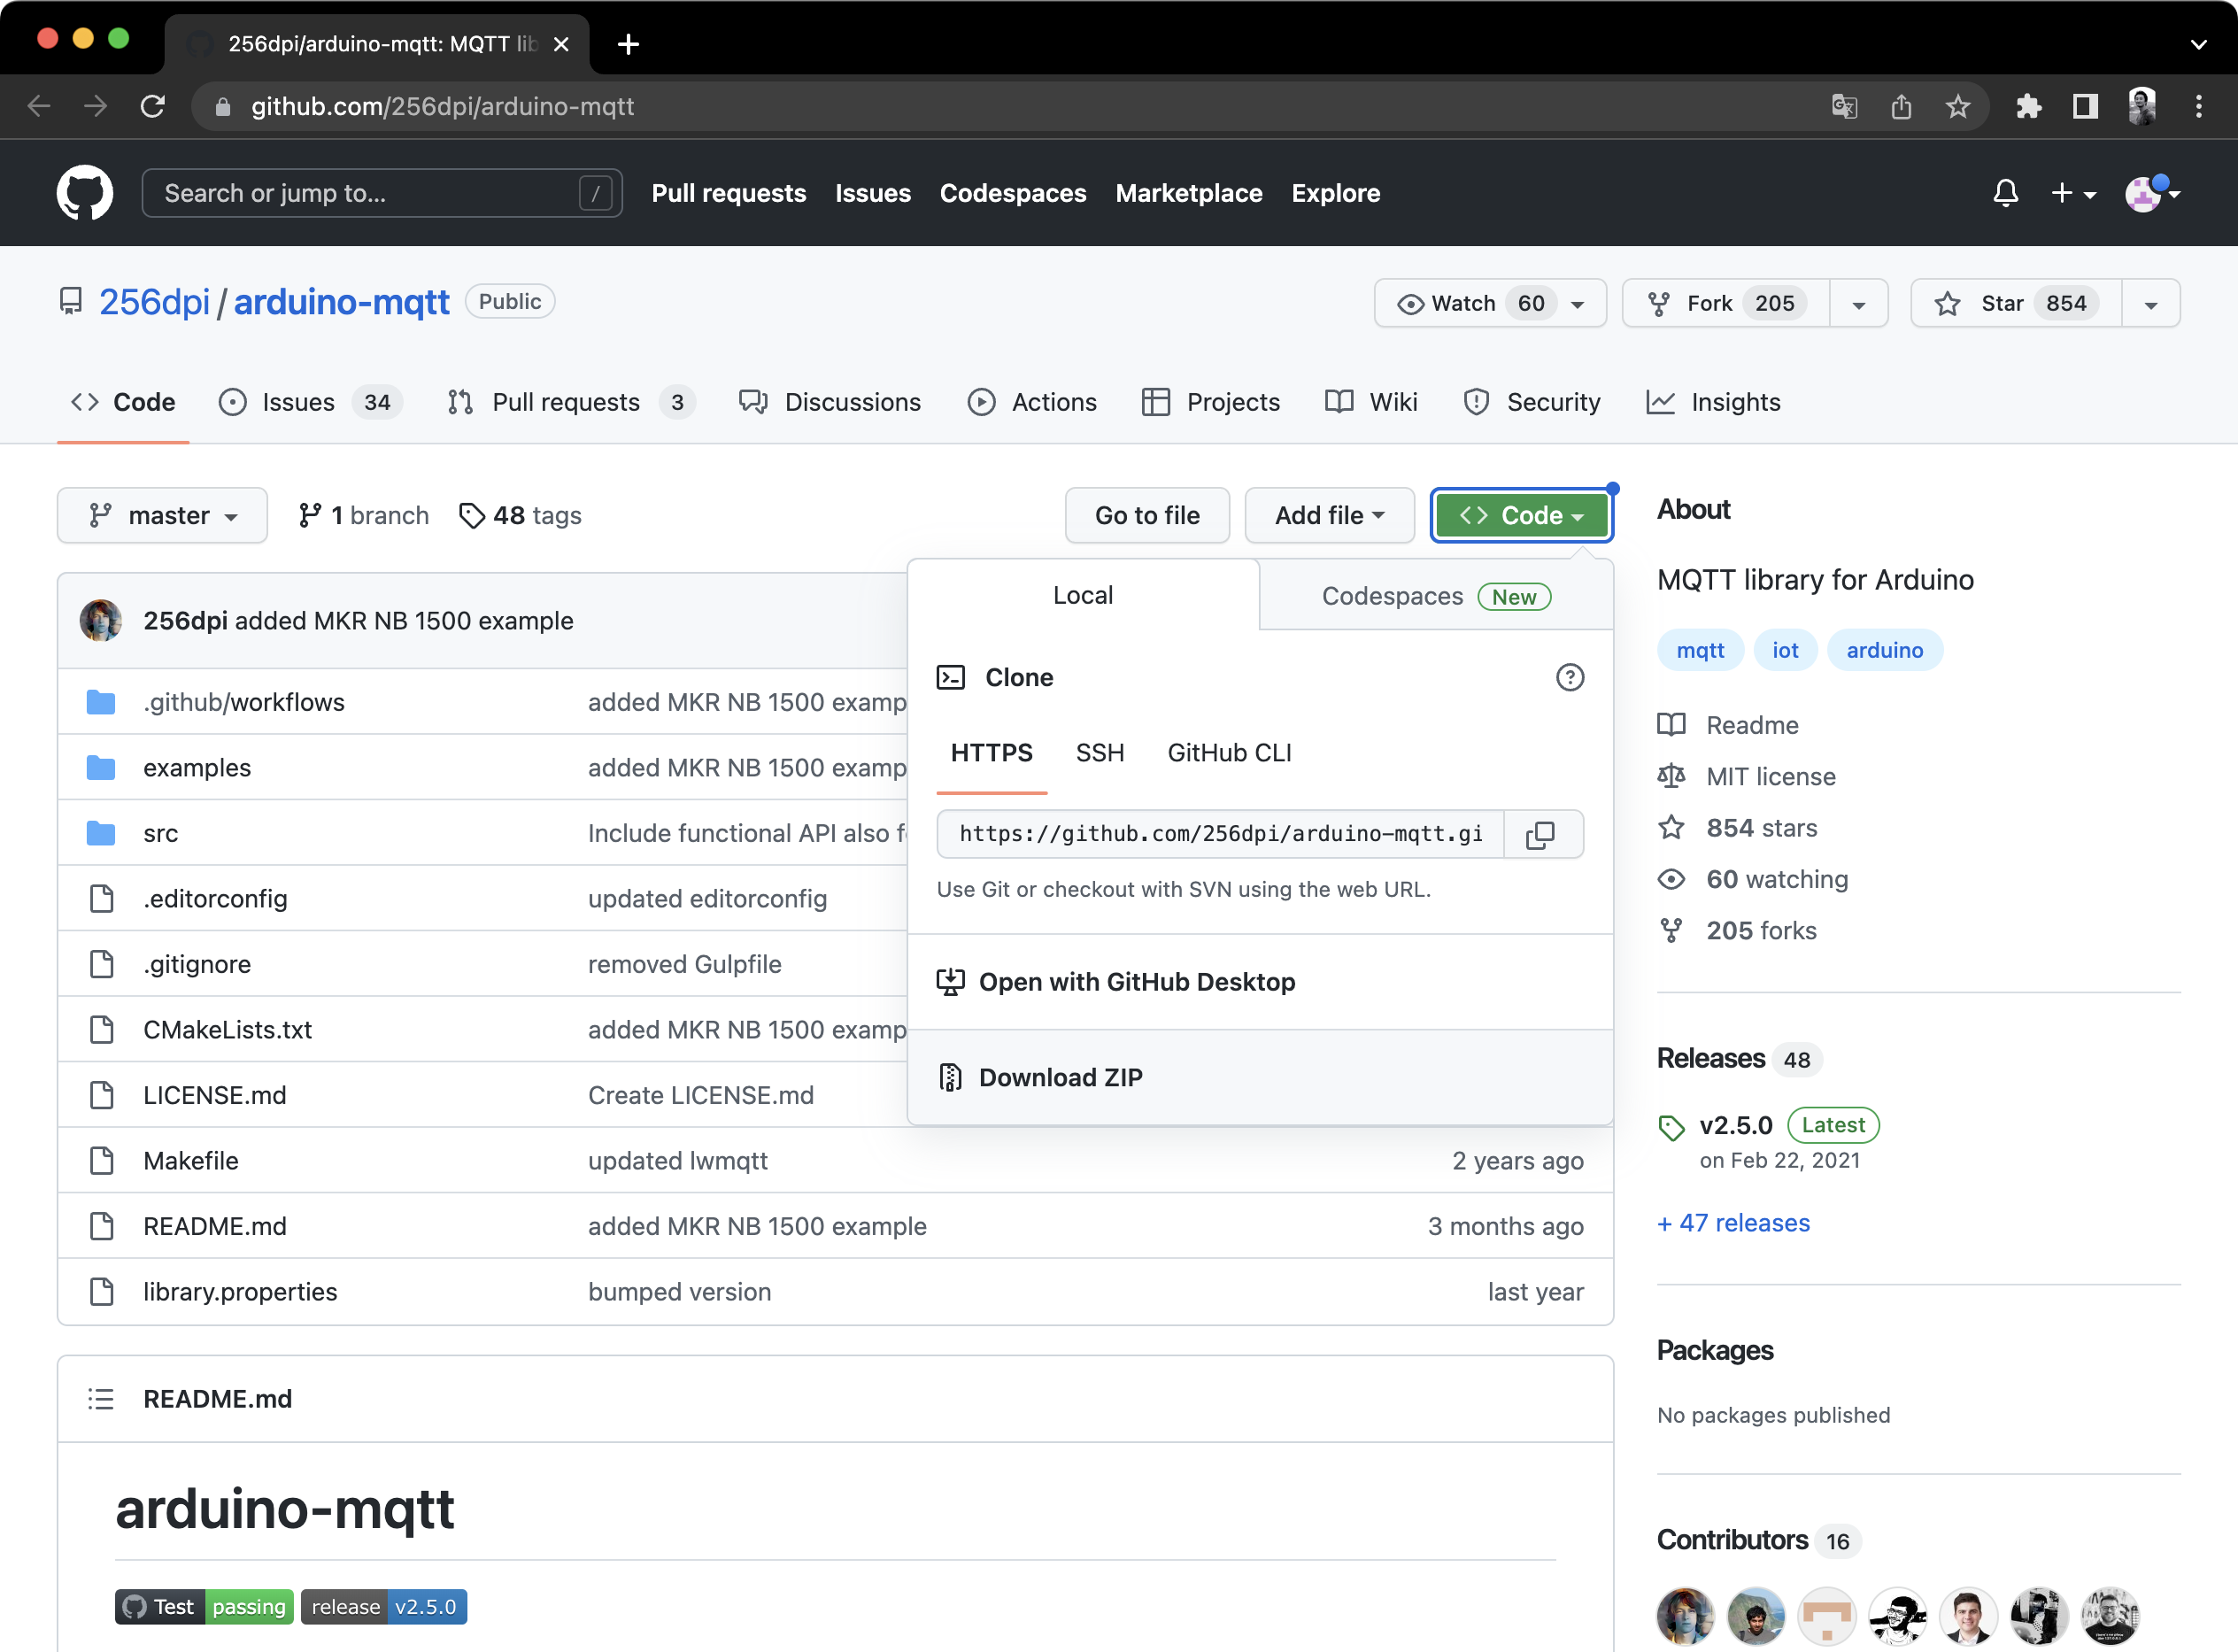Screen dimensions: 2238x1652
Task: Click Open with GitHub Desktop
Action: click(1260, 982)
